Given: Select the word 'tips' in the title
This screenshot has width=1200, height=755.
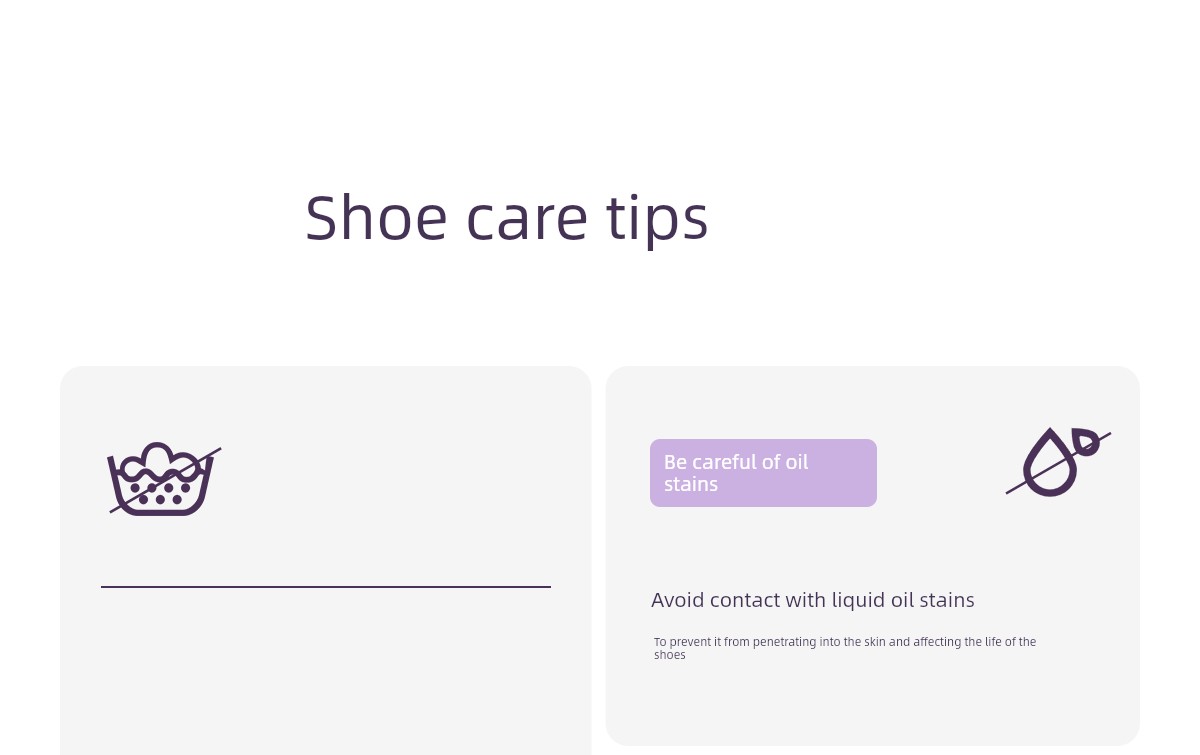Looking at the screenshot, I should tap(658, 218).
